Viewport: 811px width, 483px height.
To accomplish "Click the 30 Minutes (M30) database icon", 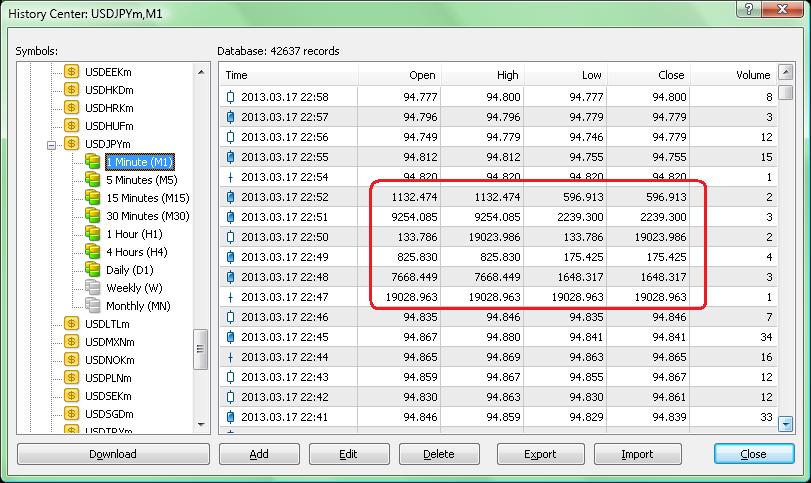I will pyautogui.click(x=93, y=216).
